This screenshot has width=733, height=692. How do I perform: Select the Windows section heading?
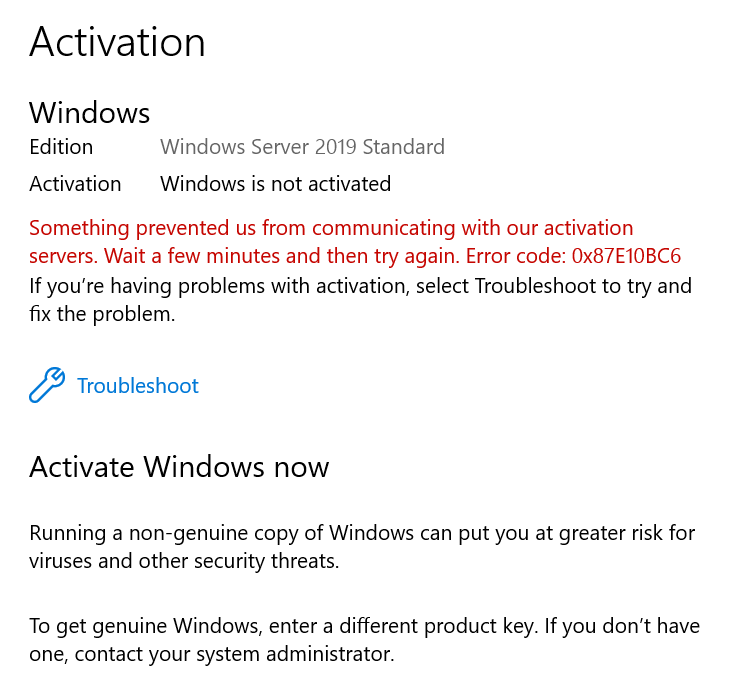[89, 113]
